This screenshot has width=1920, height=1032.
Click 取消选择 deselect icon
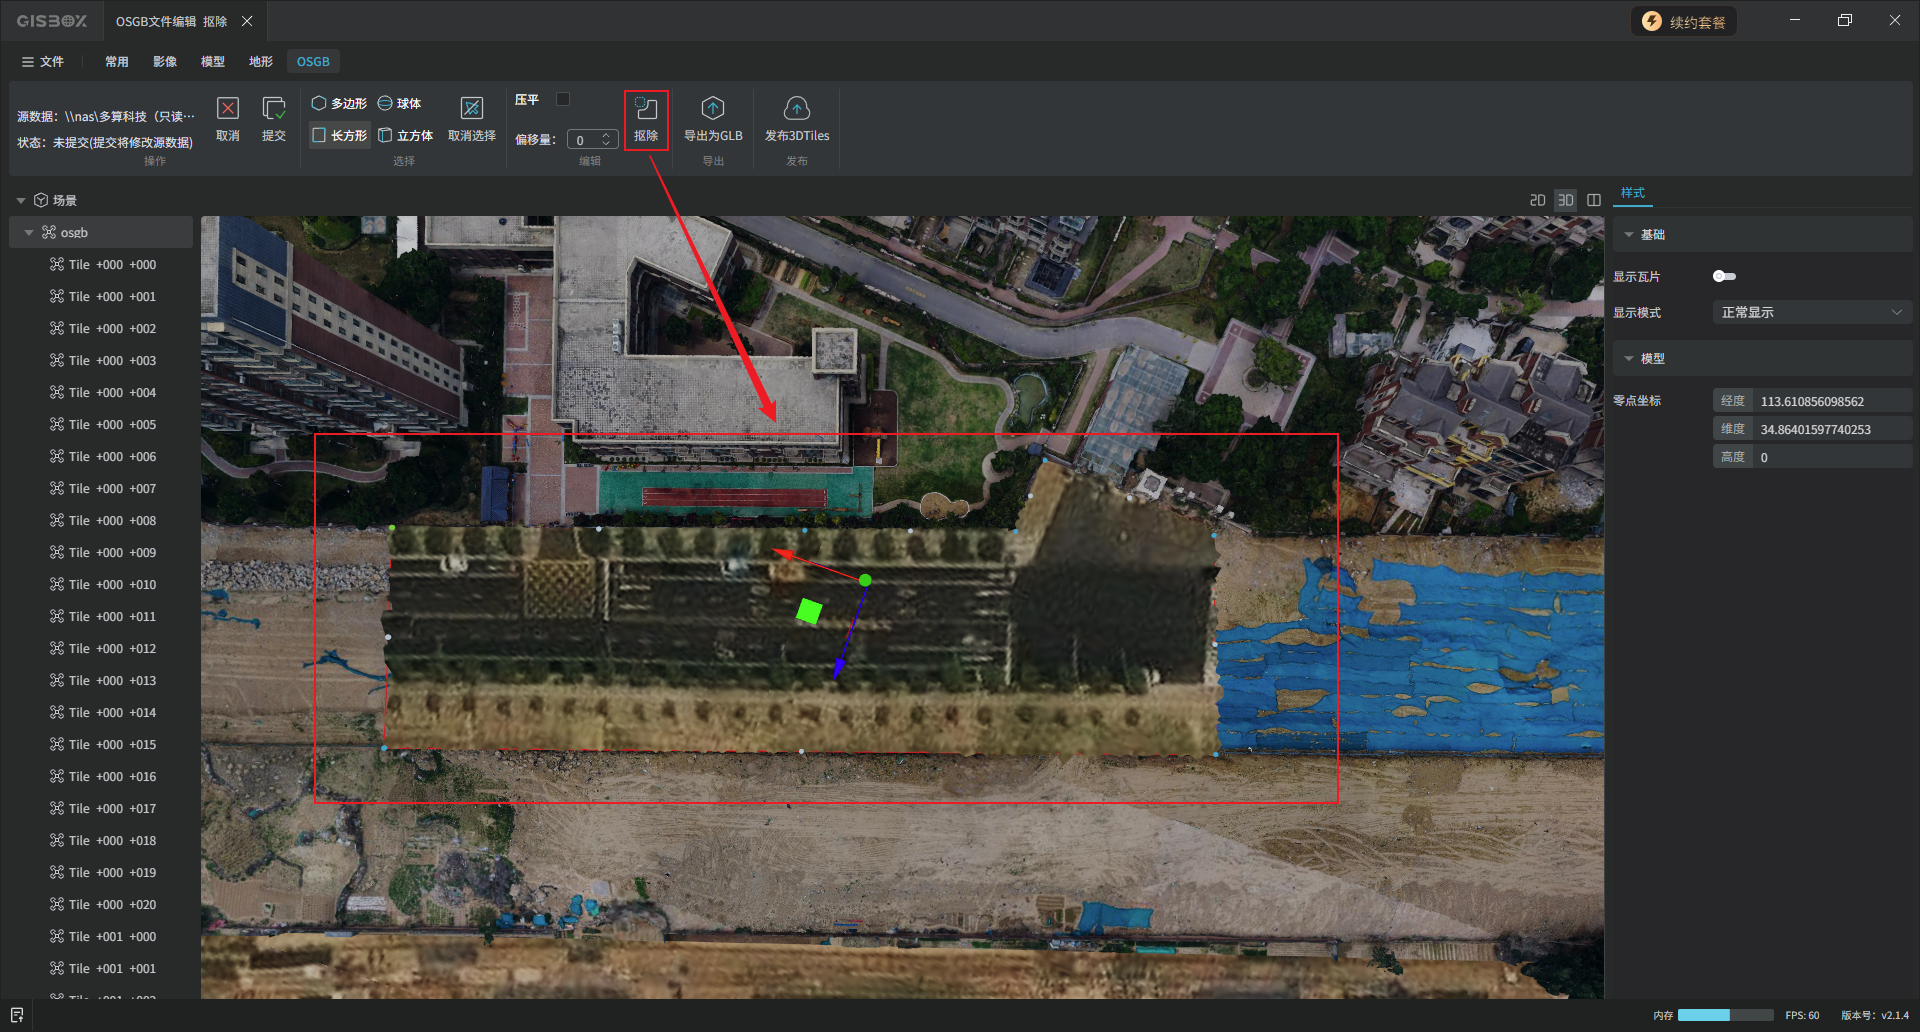pos(472,110)
